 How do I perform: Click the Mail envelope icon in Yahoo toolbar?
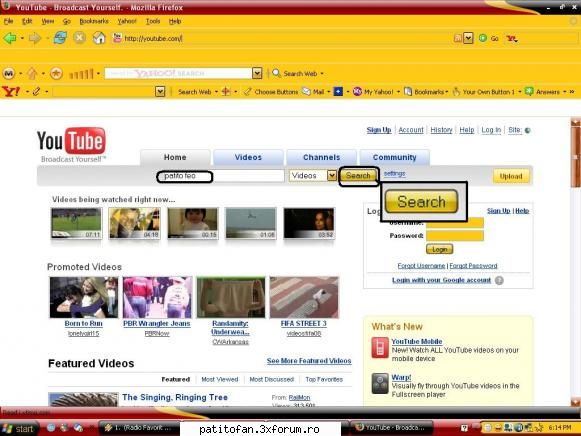tap(306, 91)
